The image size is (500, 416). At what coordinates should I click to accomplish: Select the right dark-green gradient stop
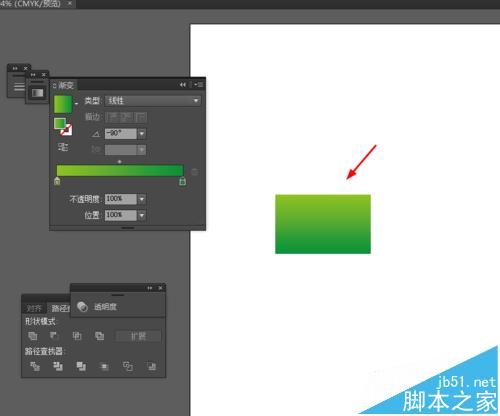click(x=182, y=181)
